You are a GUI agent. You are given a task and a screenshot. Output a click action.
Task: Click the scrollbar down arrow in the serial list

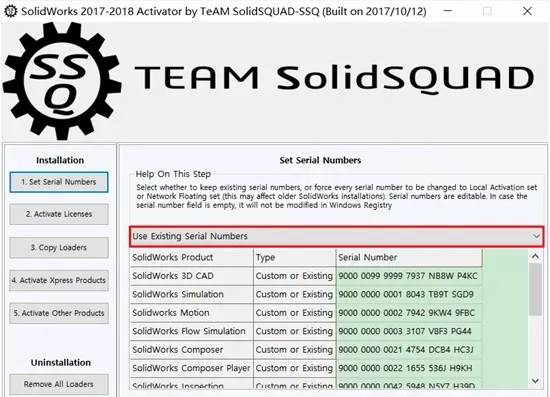[x=535, y=381]
